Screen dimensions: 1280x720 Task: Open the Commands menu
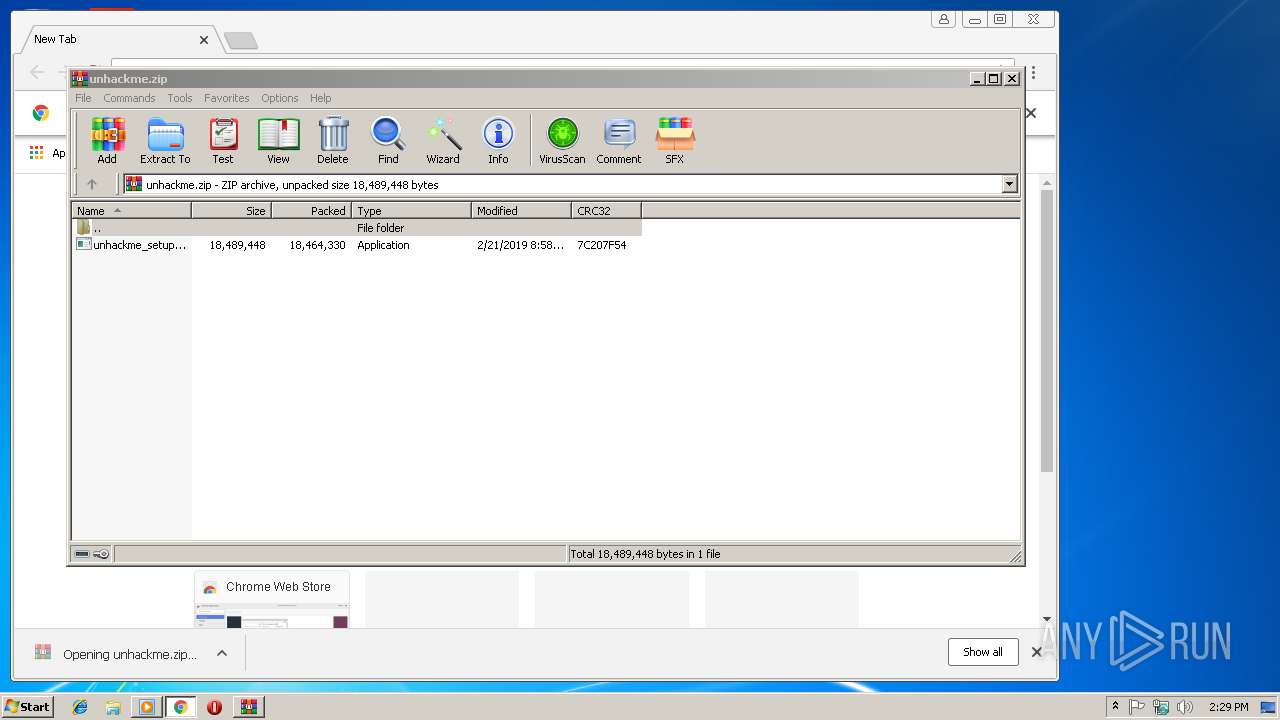click(129, 98)
